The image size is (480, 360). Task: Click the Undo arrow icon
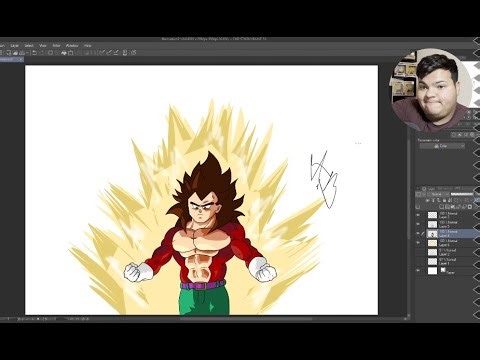(34, 53)
